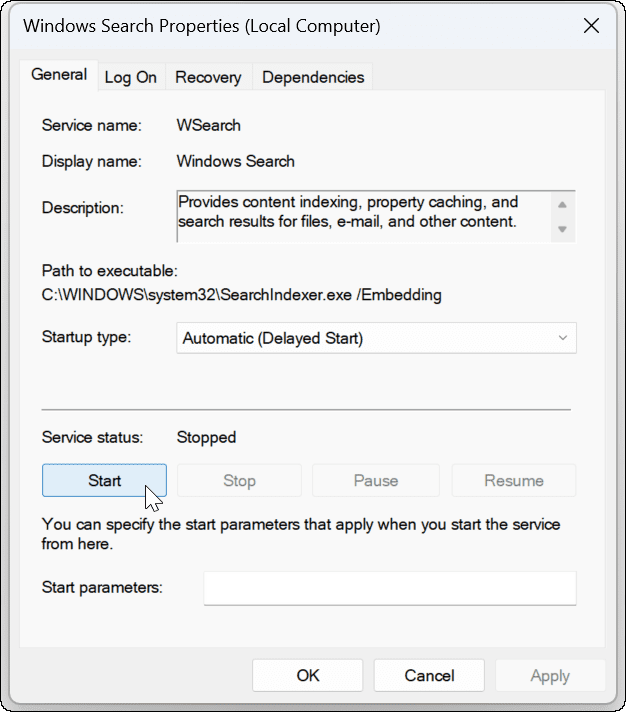This screenshot has width=626, height=712.
Task: Click the disabled Stop button
Action: [239, 480]
